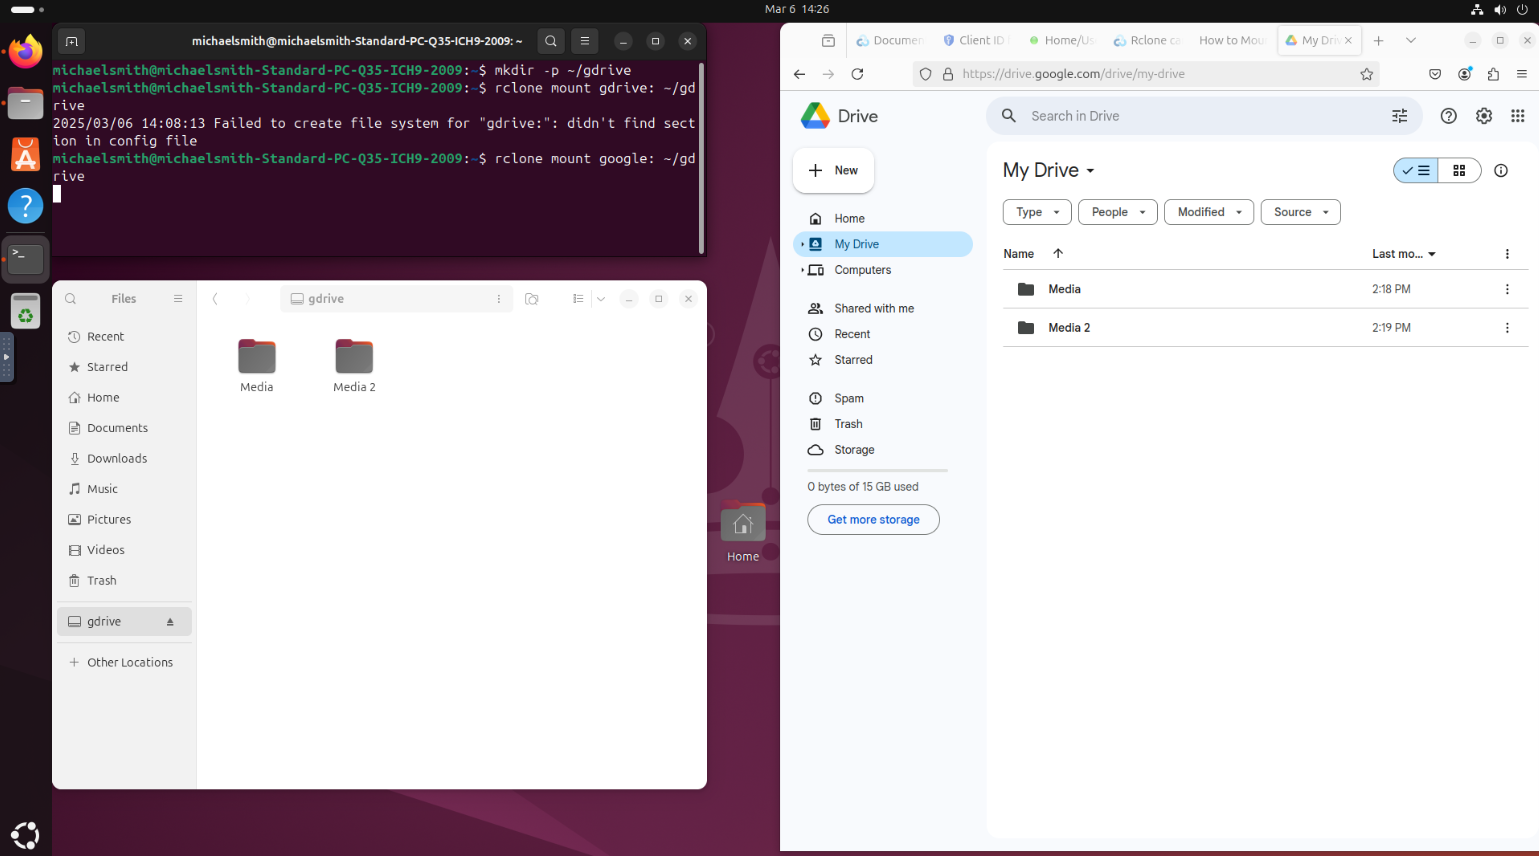Viewport: 1539px width, 856px height.
Task: Open Google apps grid launcher
Action: pyautogui.click(x=1518, y=116)
